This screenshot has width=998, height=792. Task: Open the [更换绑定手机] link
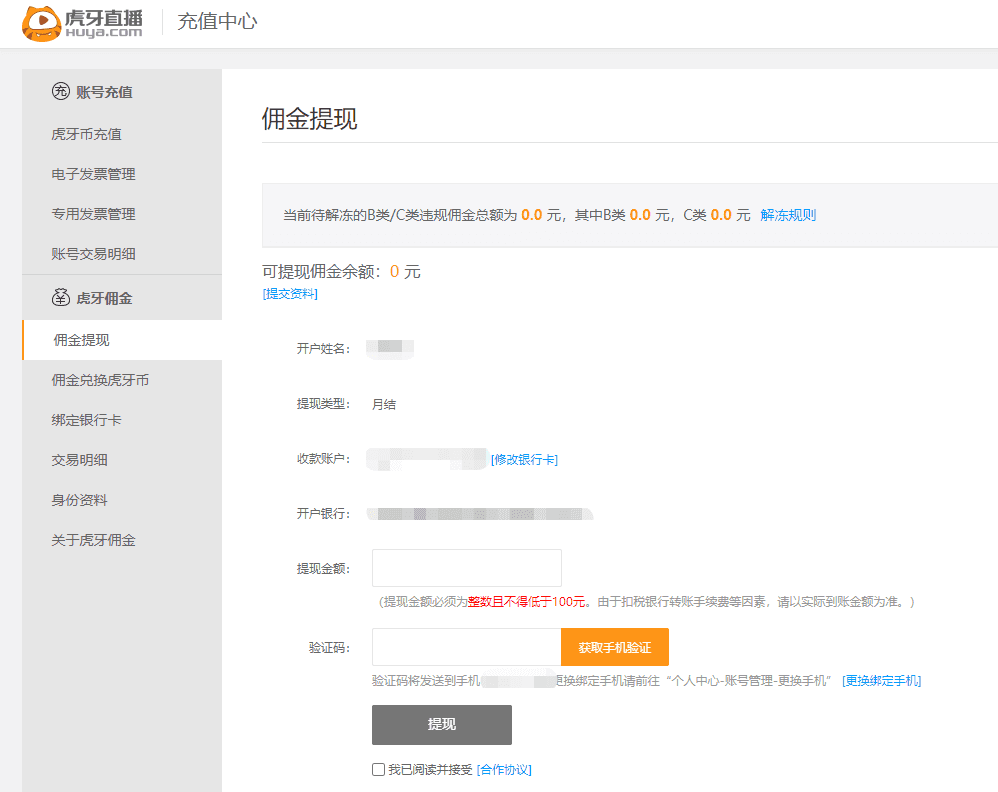[x=881, y=681]
